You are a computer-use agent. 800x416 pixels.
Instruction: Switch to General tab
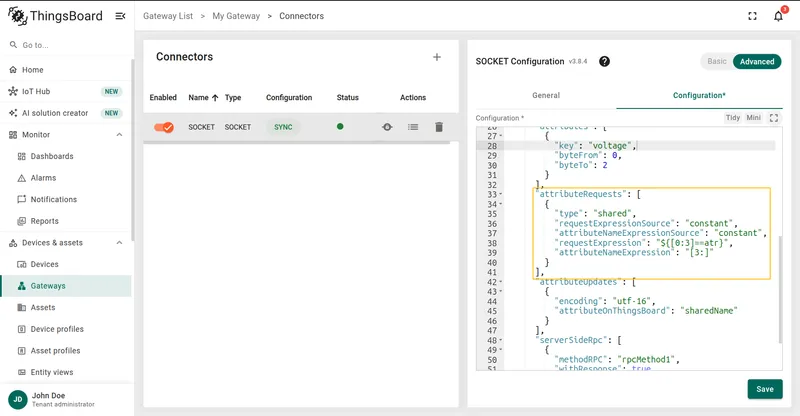pyautogui.click(x=546, y=95)
